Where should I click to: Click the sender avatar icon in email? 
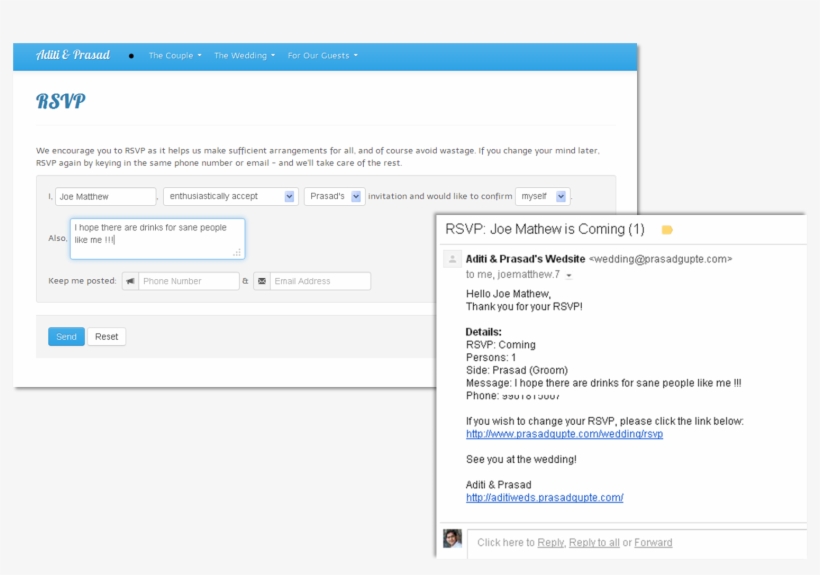tap(452, 259)
